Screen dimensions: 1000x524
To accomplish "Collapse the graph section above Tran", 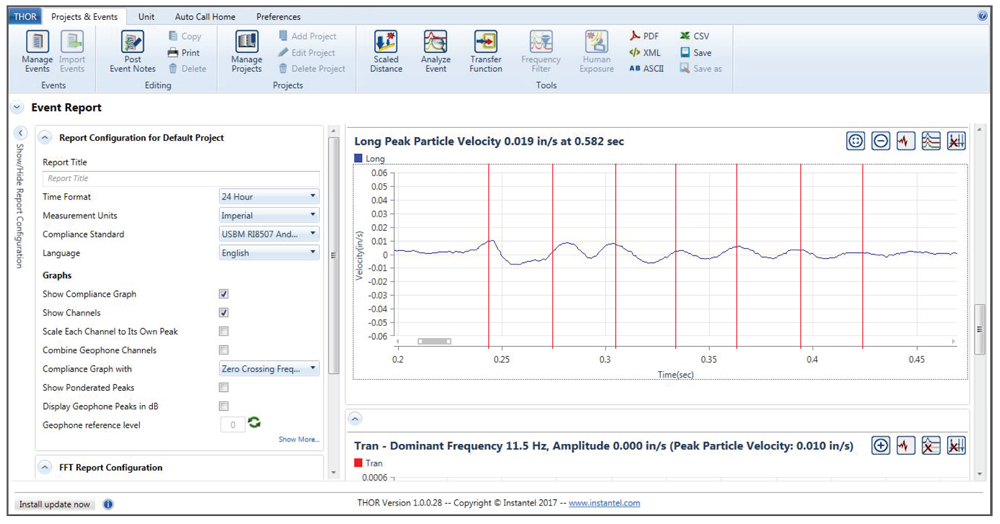I will click(x=355, y=419).
